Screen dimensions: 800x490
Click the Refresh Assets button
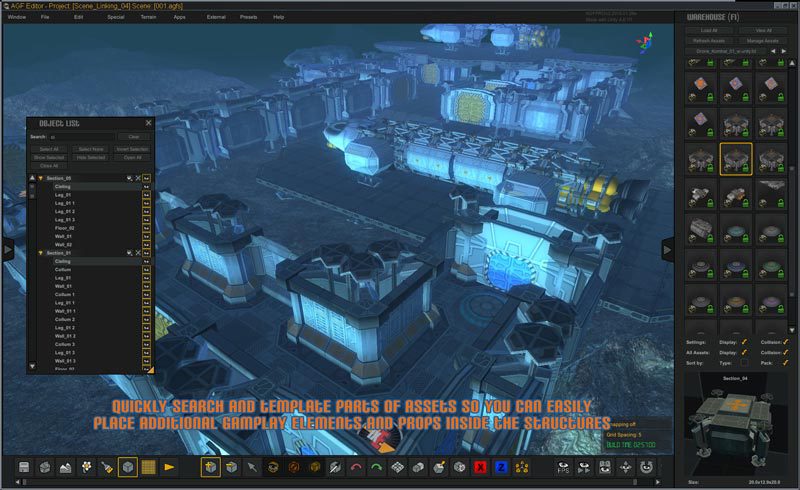tap(709, 41)
